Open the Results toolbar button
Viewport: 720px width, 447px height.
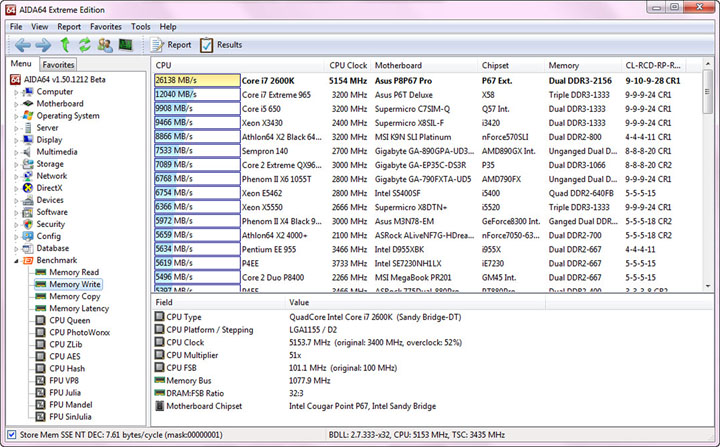click(x=221, y=45)
